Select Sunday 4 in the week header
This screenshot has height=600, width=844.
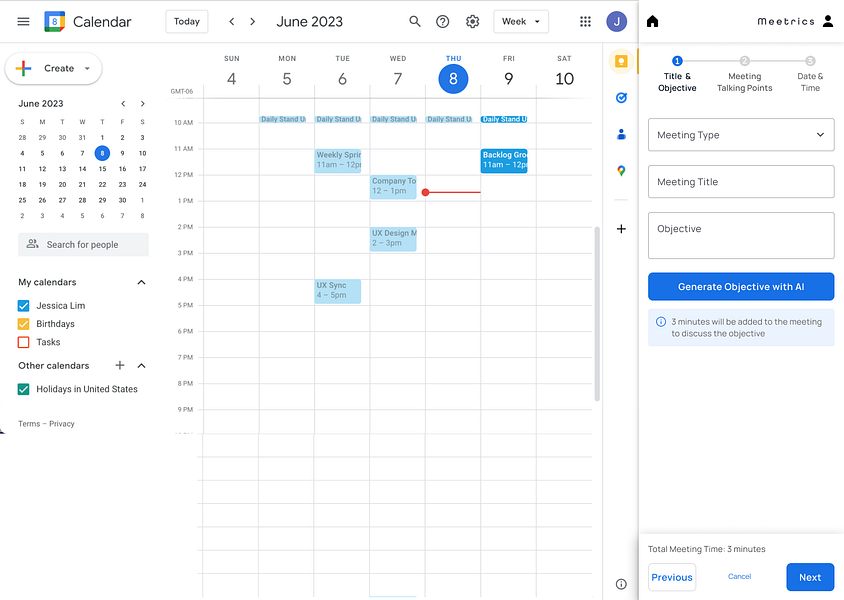(231, 79)
